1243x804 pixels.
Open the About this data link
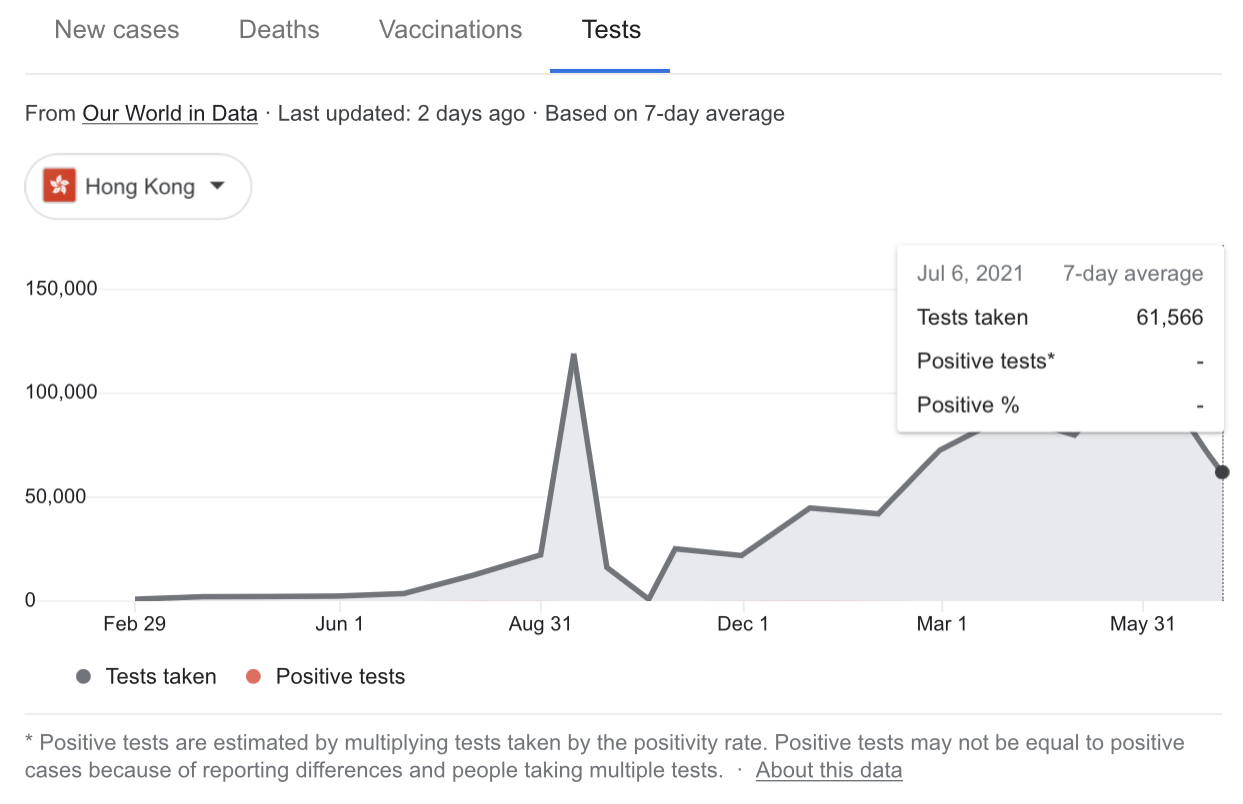(x=829, y=770)
